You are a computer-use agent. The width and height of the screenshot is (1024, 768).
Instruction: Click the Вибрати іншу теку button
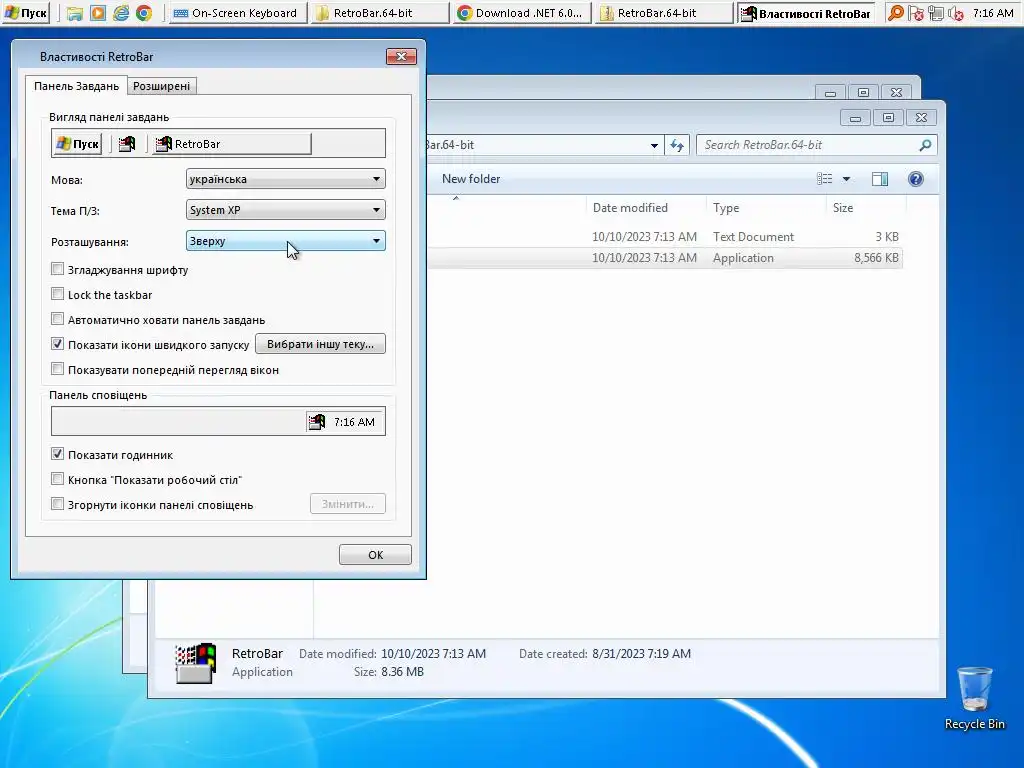point(320,344)
